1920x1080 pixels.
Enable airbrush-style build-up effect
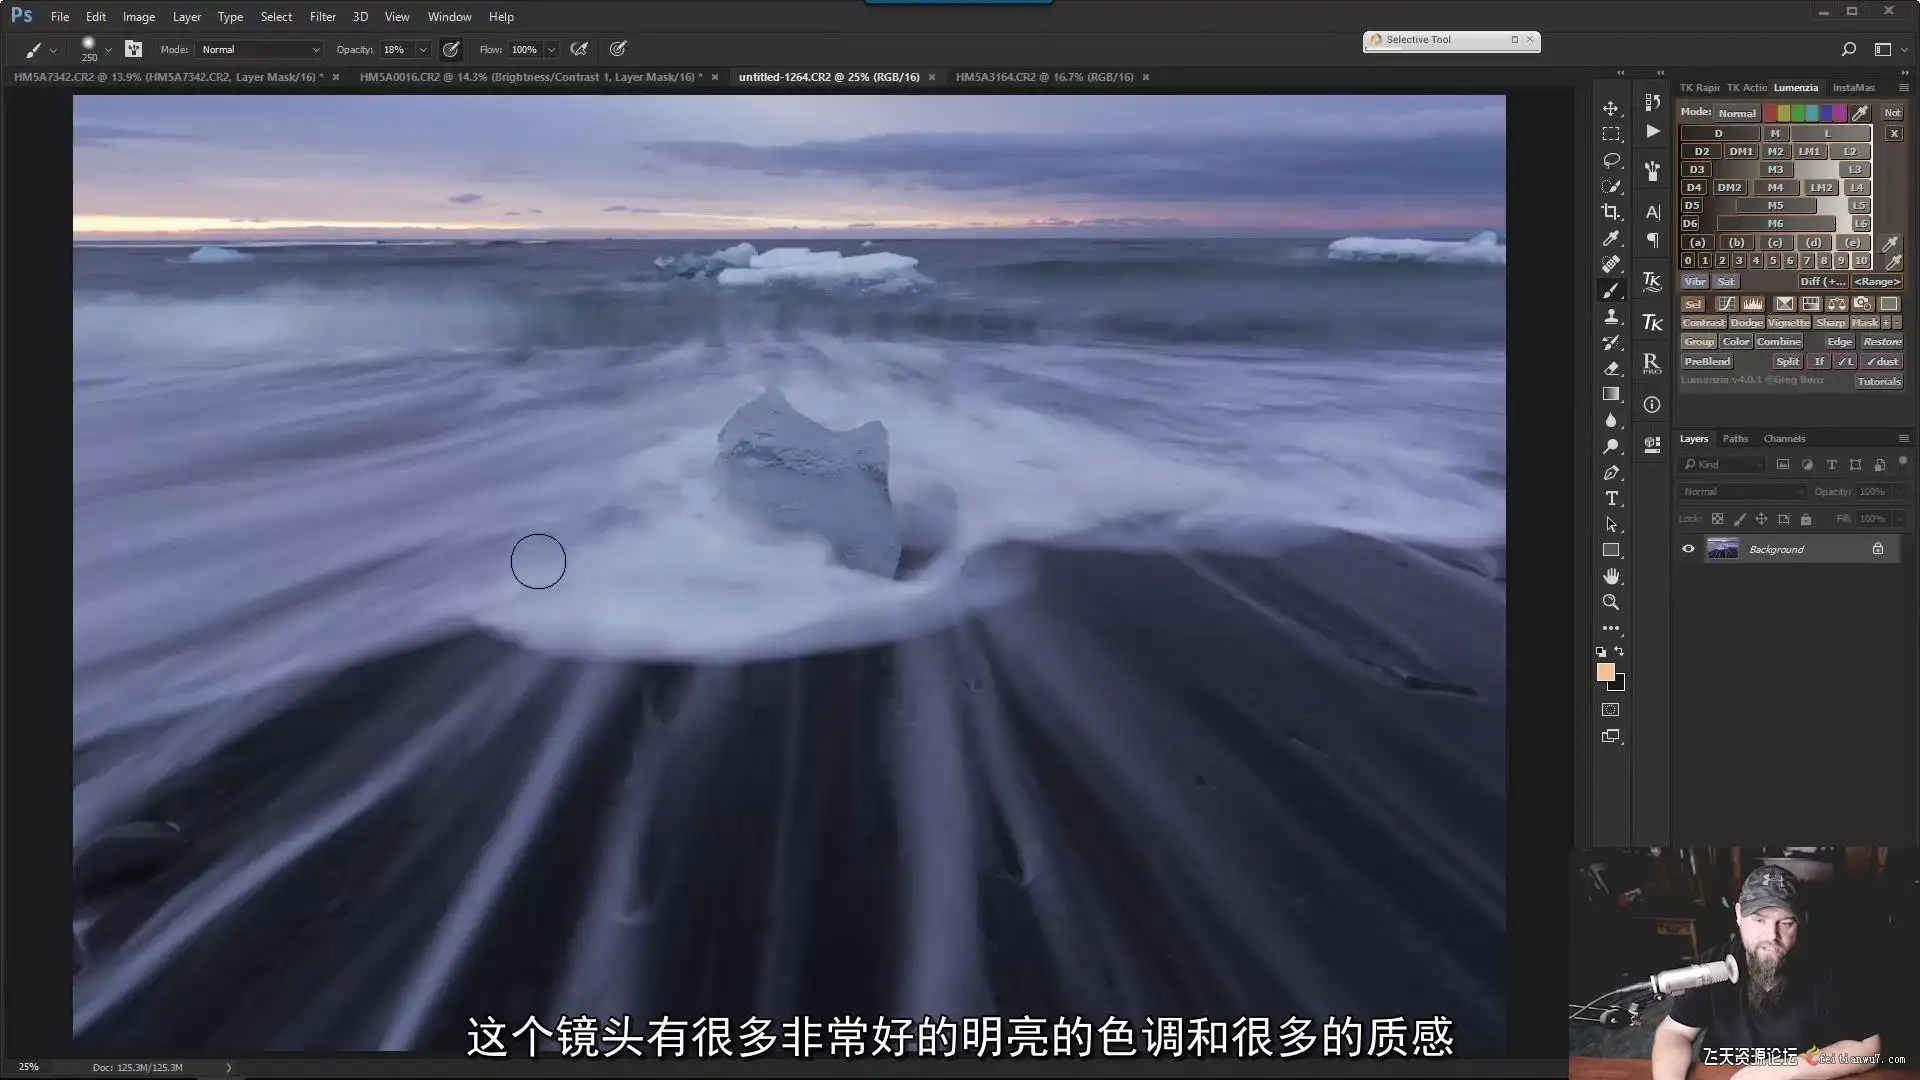578,49
